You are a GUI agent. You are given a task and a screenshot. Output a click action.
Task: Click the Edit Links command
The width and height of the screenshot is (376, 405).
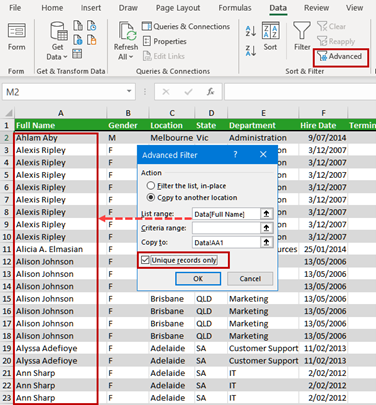(164, 56)
